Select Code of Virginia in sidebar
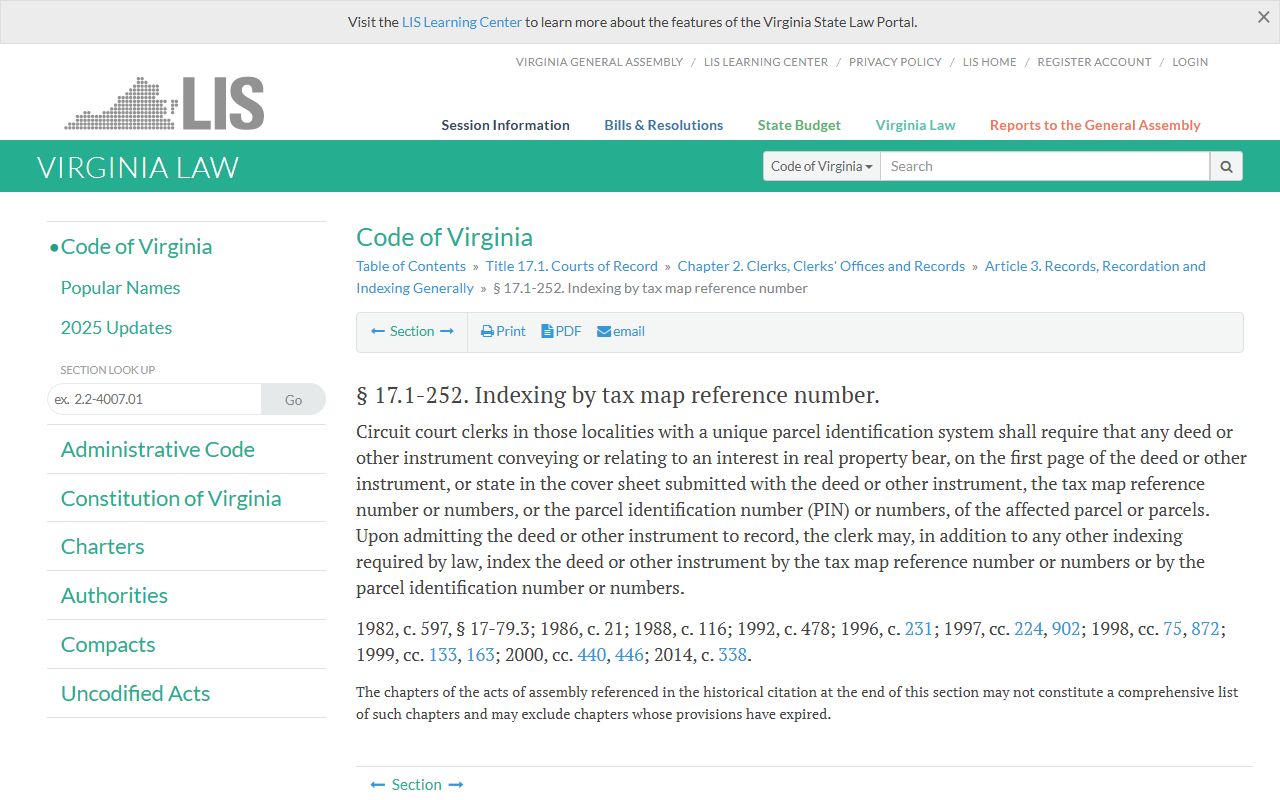The image size is (1280, 800). click(x=136, y=246)
